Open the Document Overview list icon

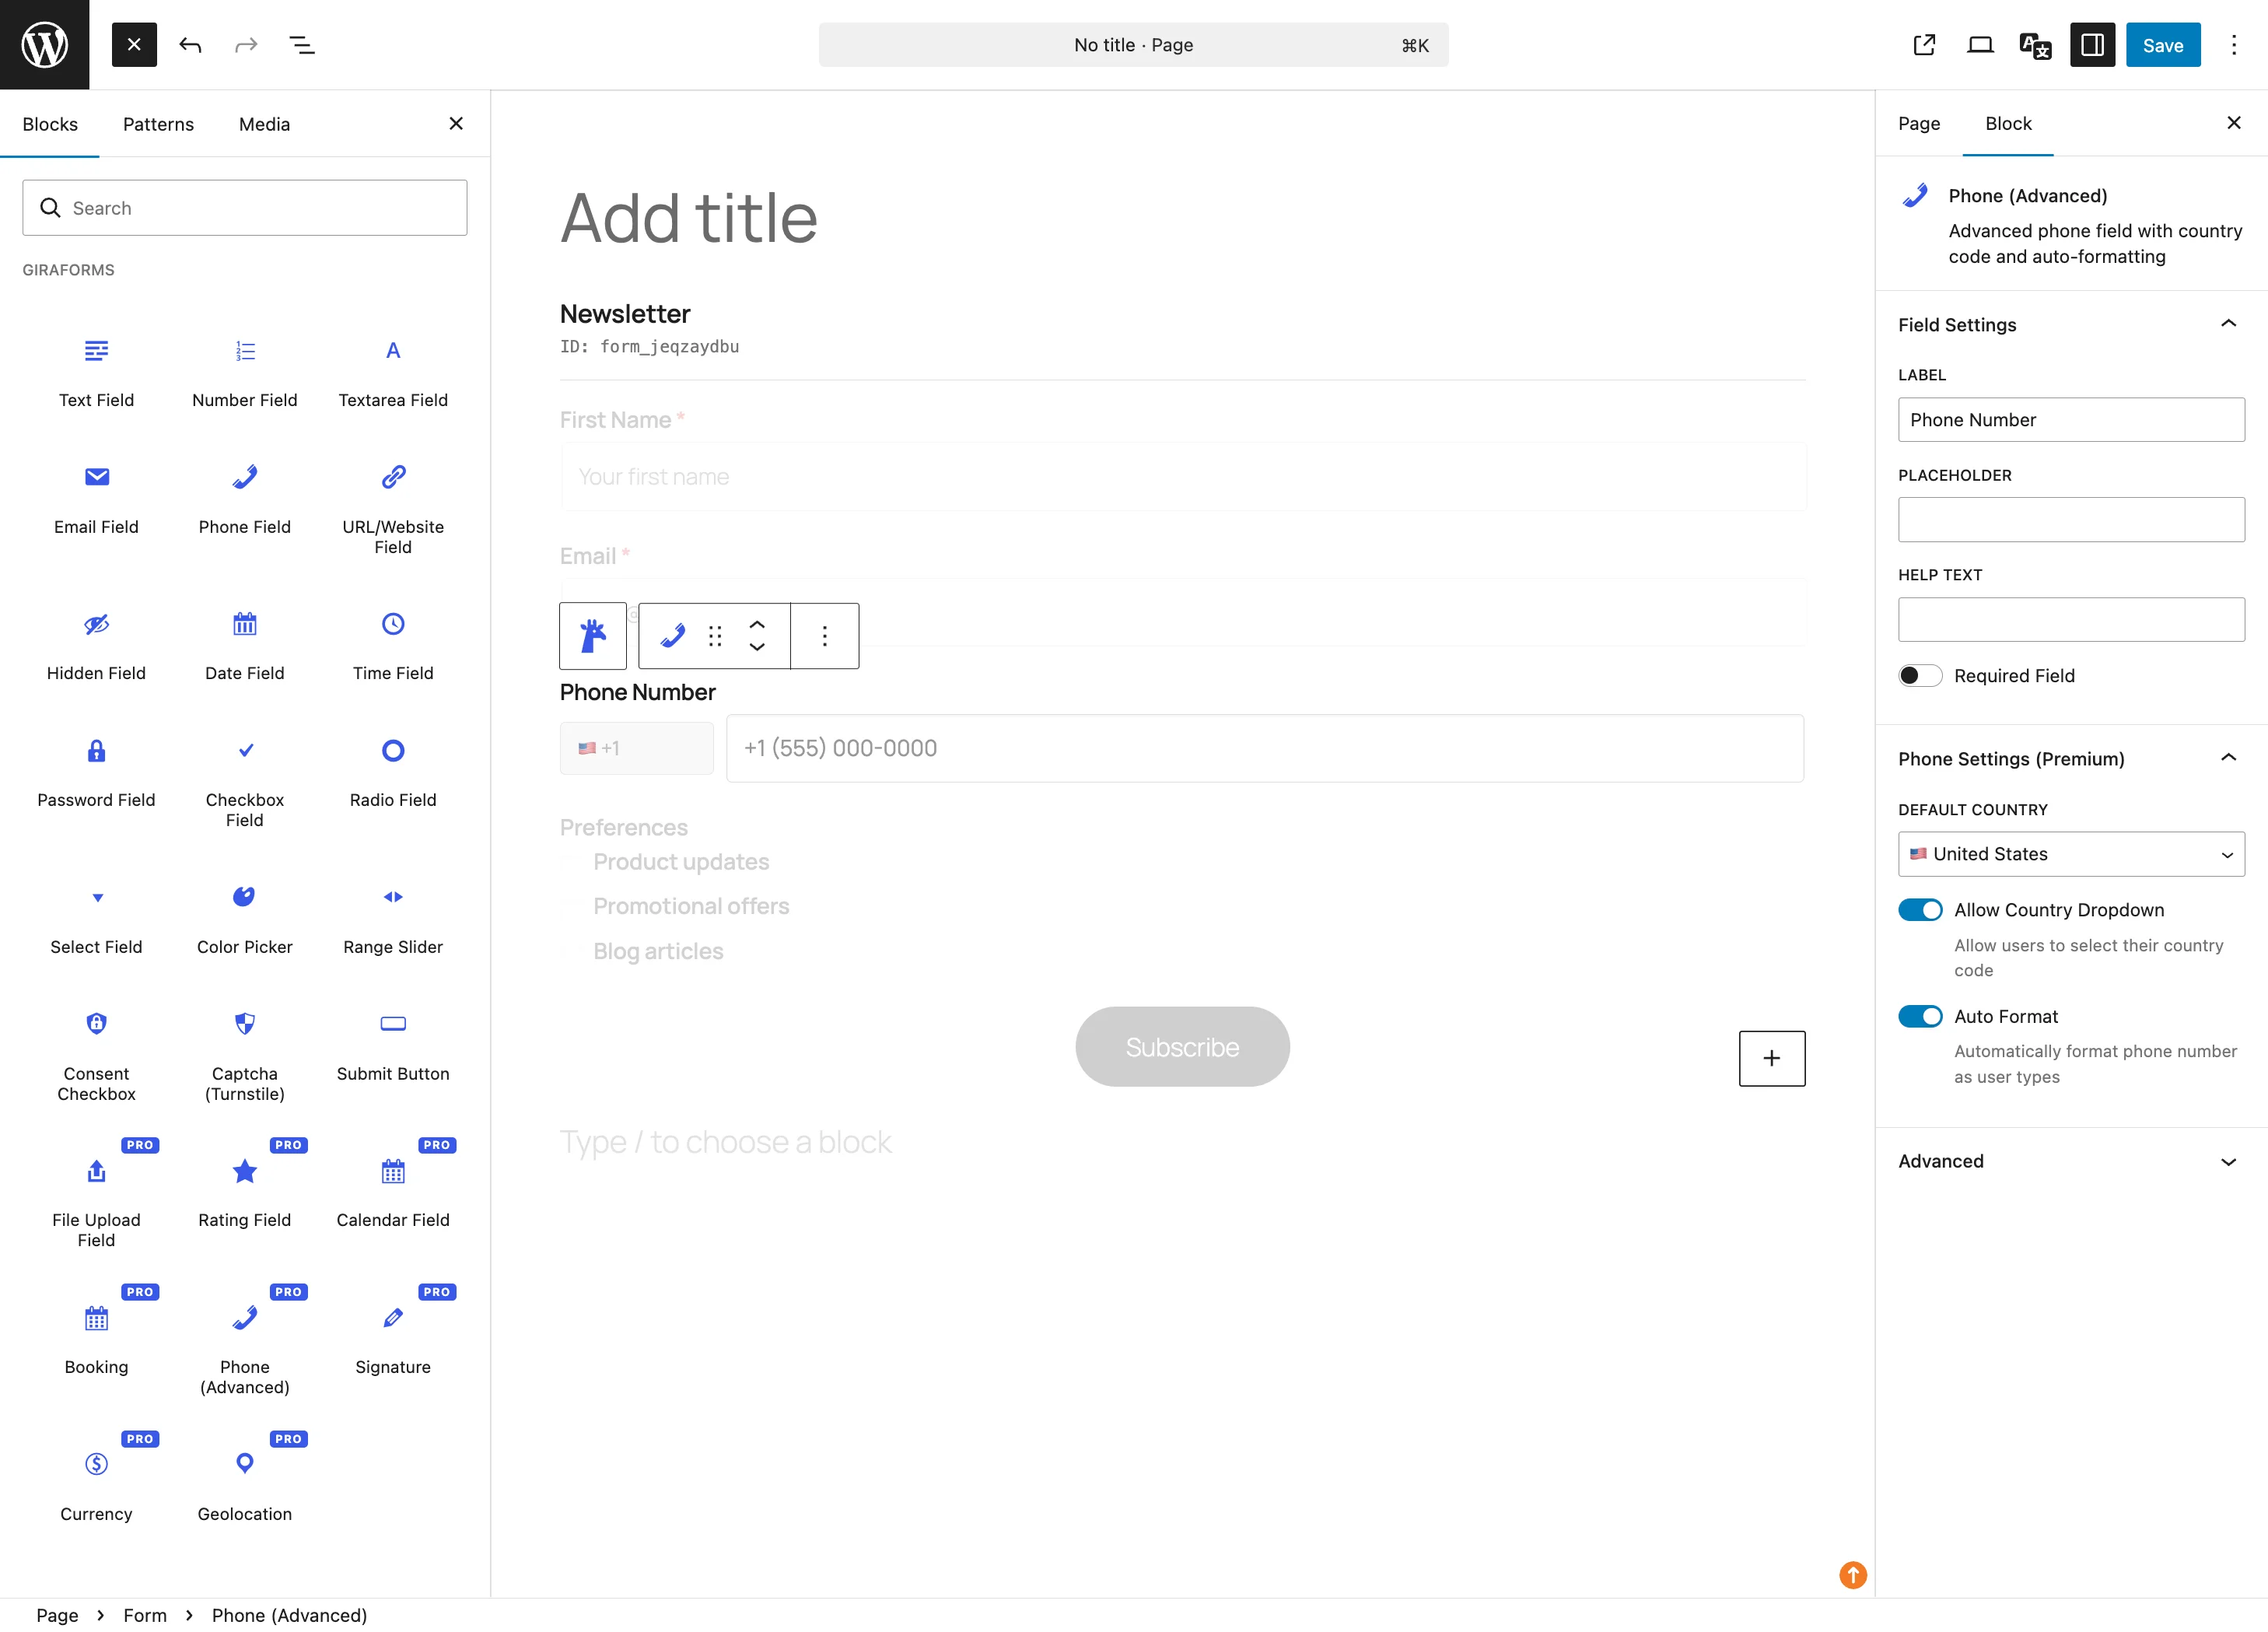click(301, 45)
